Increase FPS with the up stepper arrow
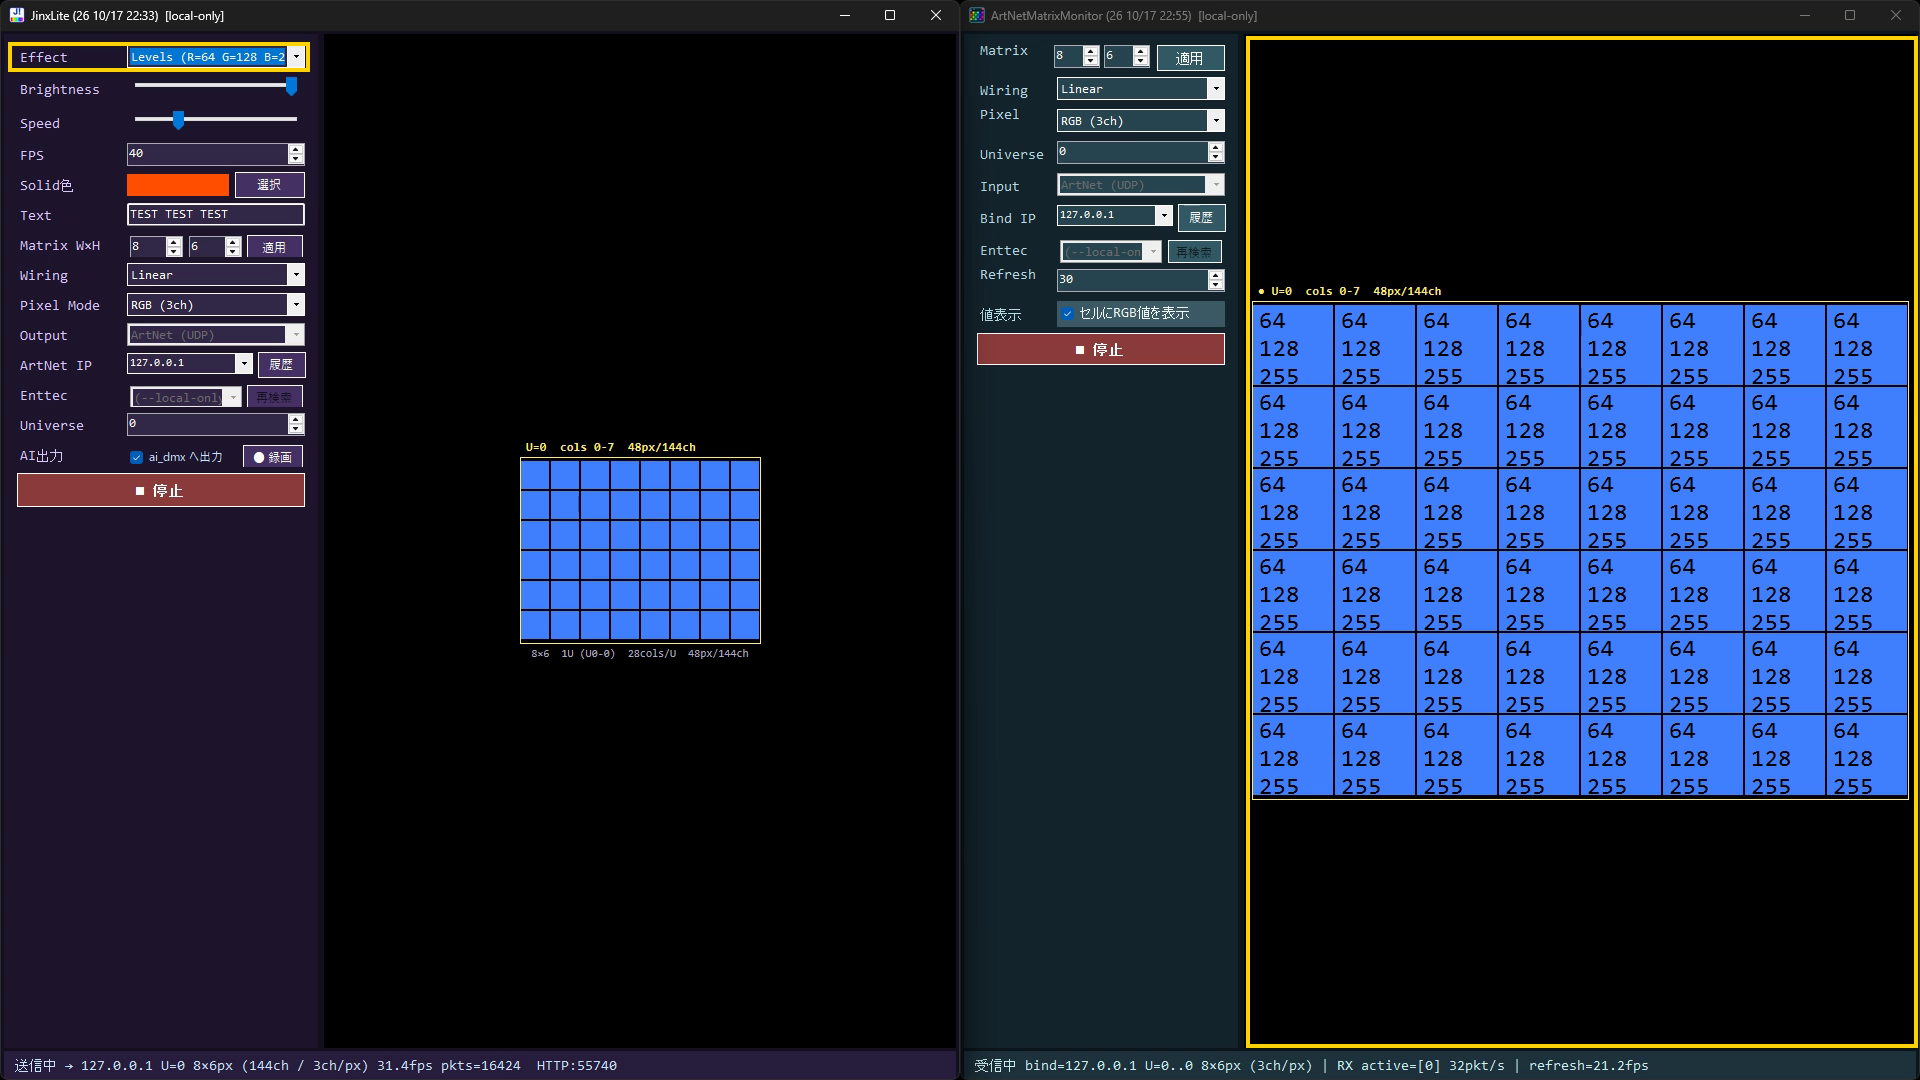 click(x=296, y=149)
